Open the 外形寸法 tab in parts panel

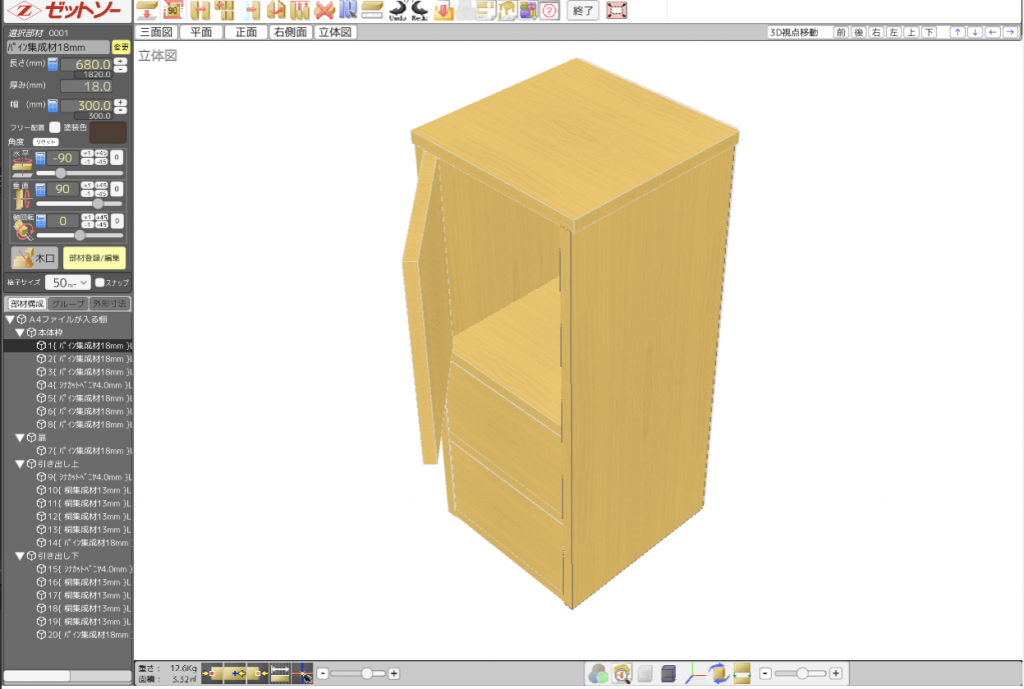pyautogui.click(x=110, y=304)
